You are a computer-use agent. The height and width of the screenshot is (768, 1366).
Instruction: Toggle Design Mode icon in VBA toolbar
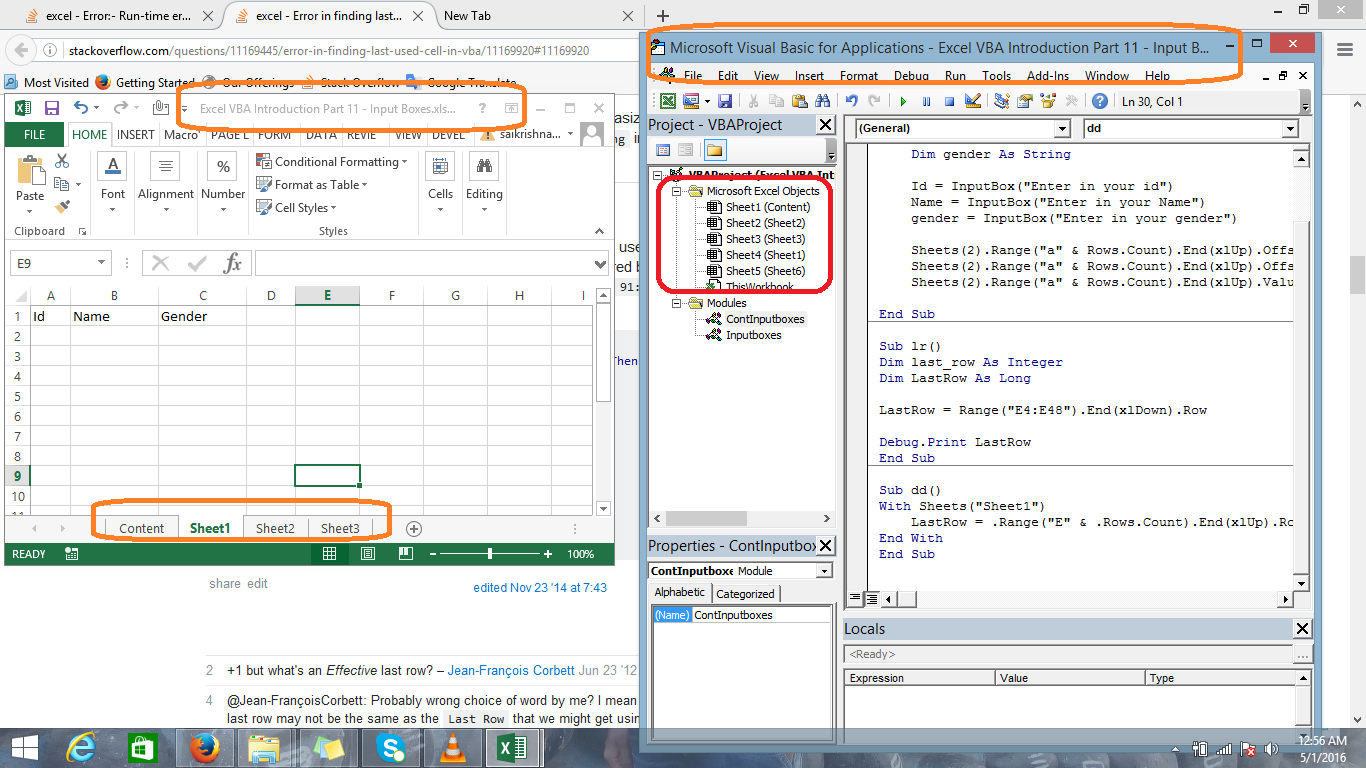(x=972, y=101)
